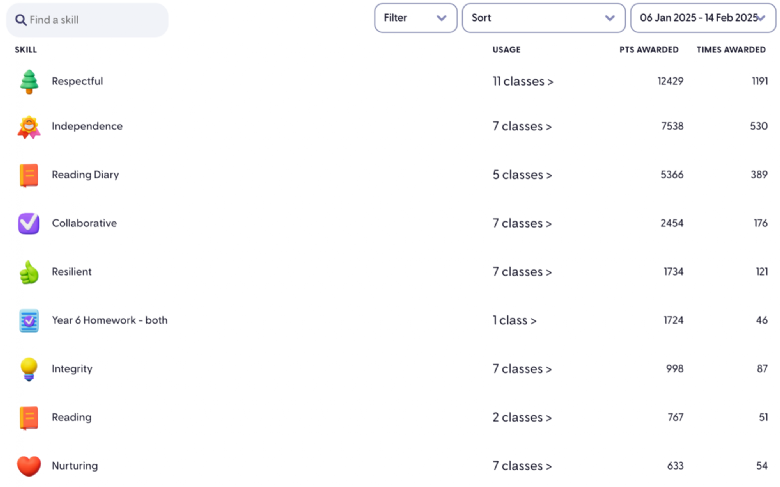The image size is (780, 487).
Task: Click the Times Awarded column header
Action: click(731, 50)
